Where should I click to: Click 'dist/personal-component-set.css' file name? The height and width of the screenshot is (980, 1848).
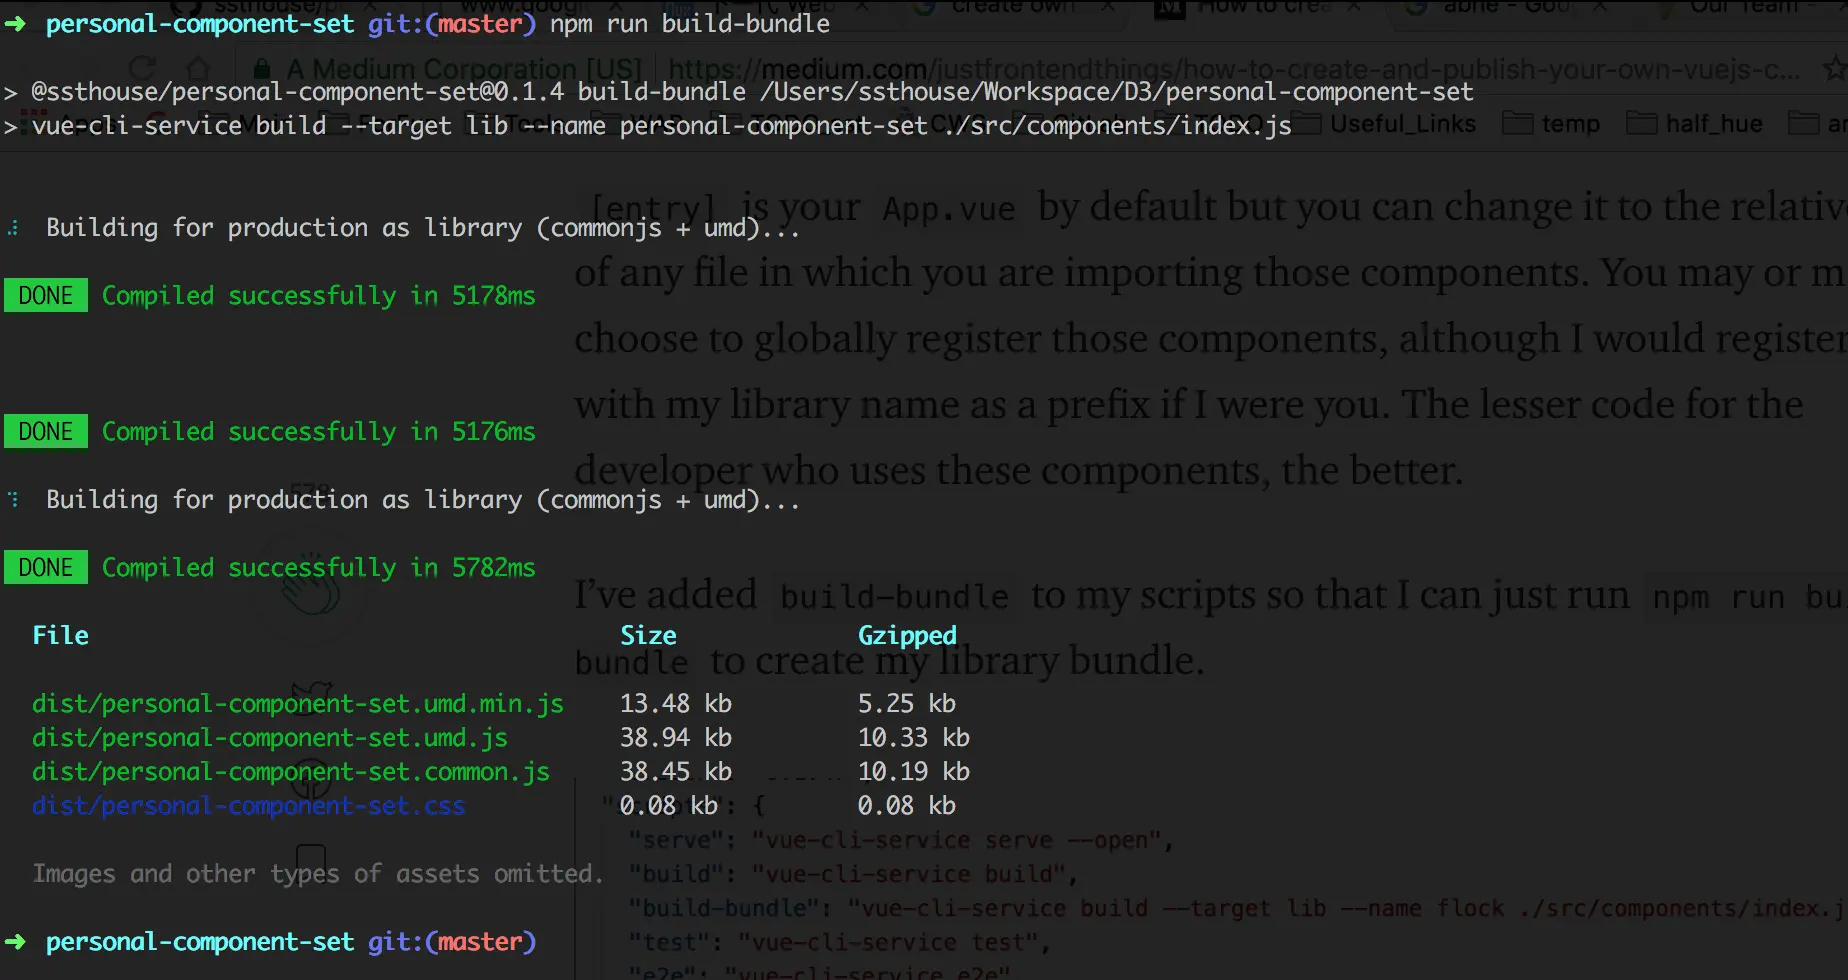249,806
